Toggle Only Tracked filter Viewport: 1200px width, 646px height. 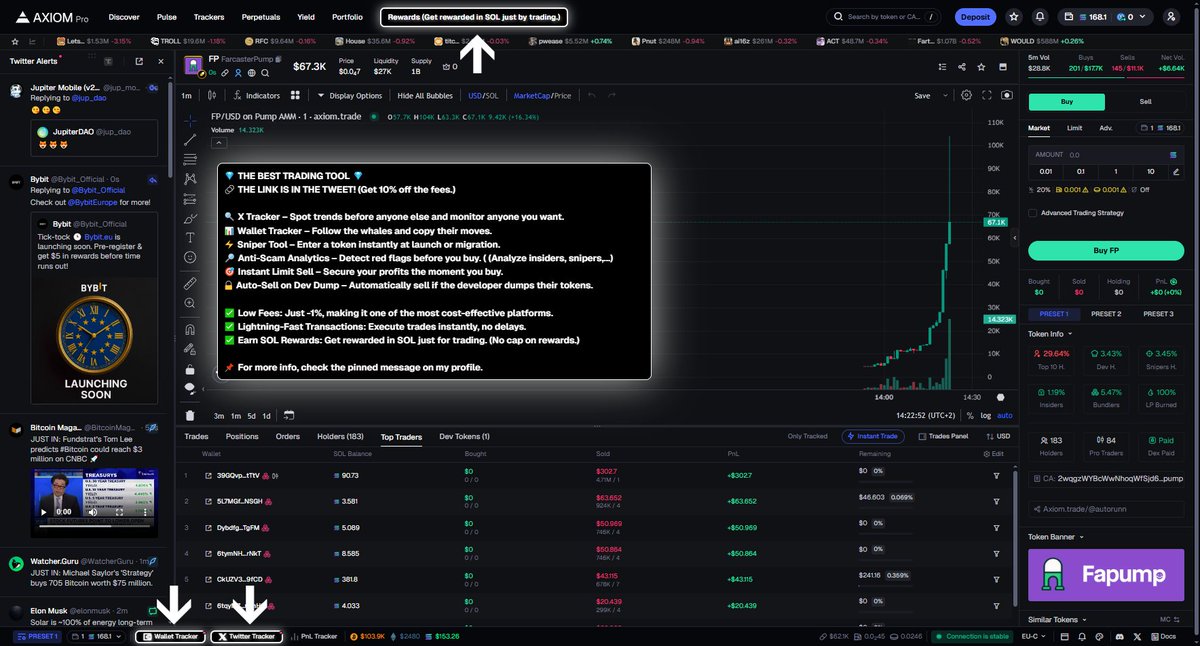click(x=807, y=436)
